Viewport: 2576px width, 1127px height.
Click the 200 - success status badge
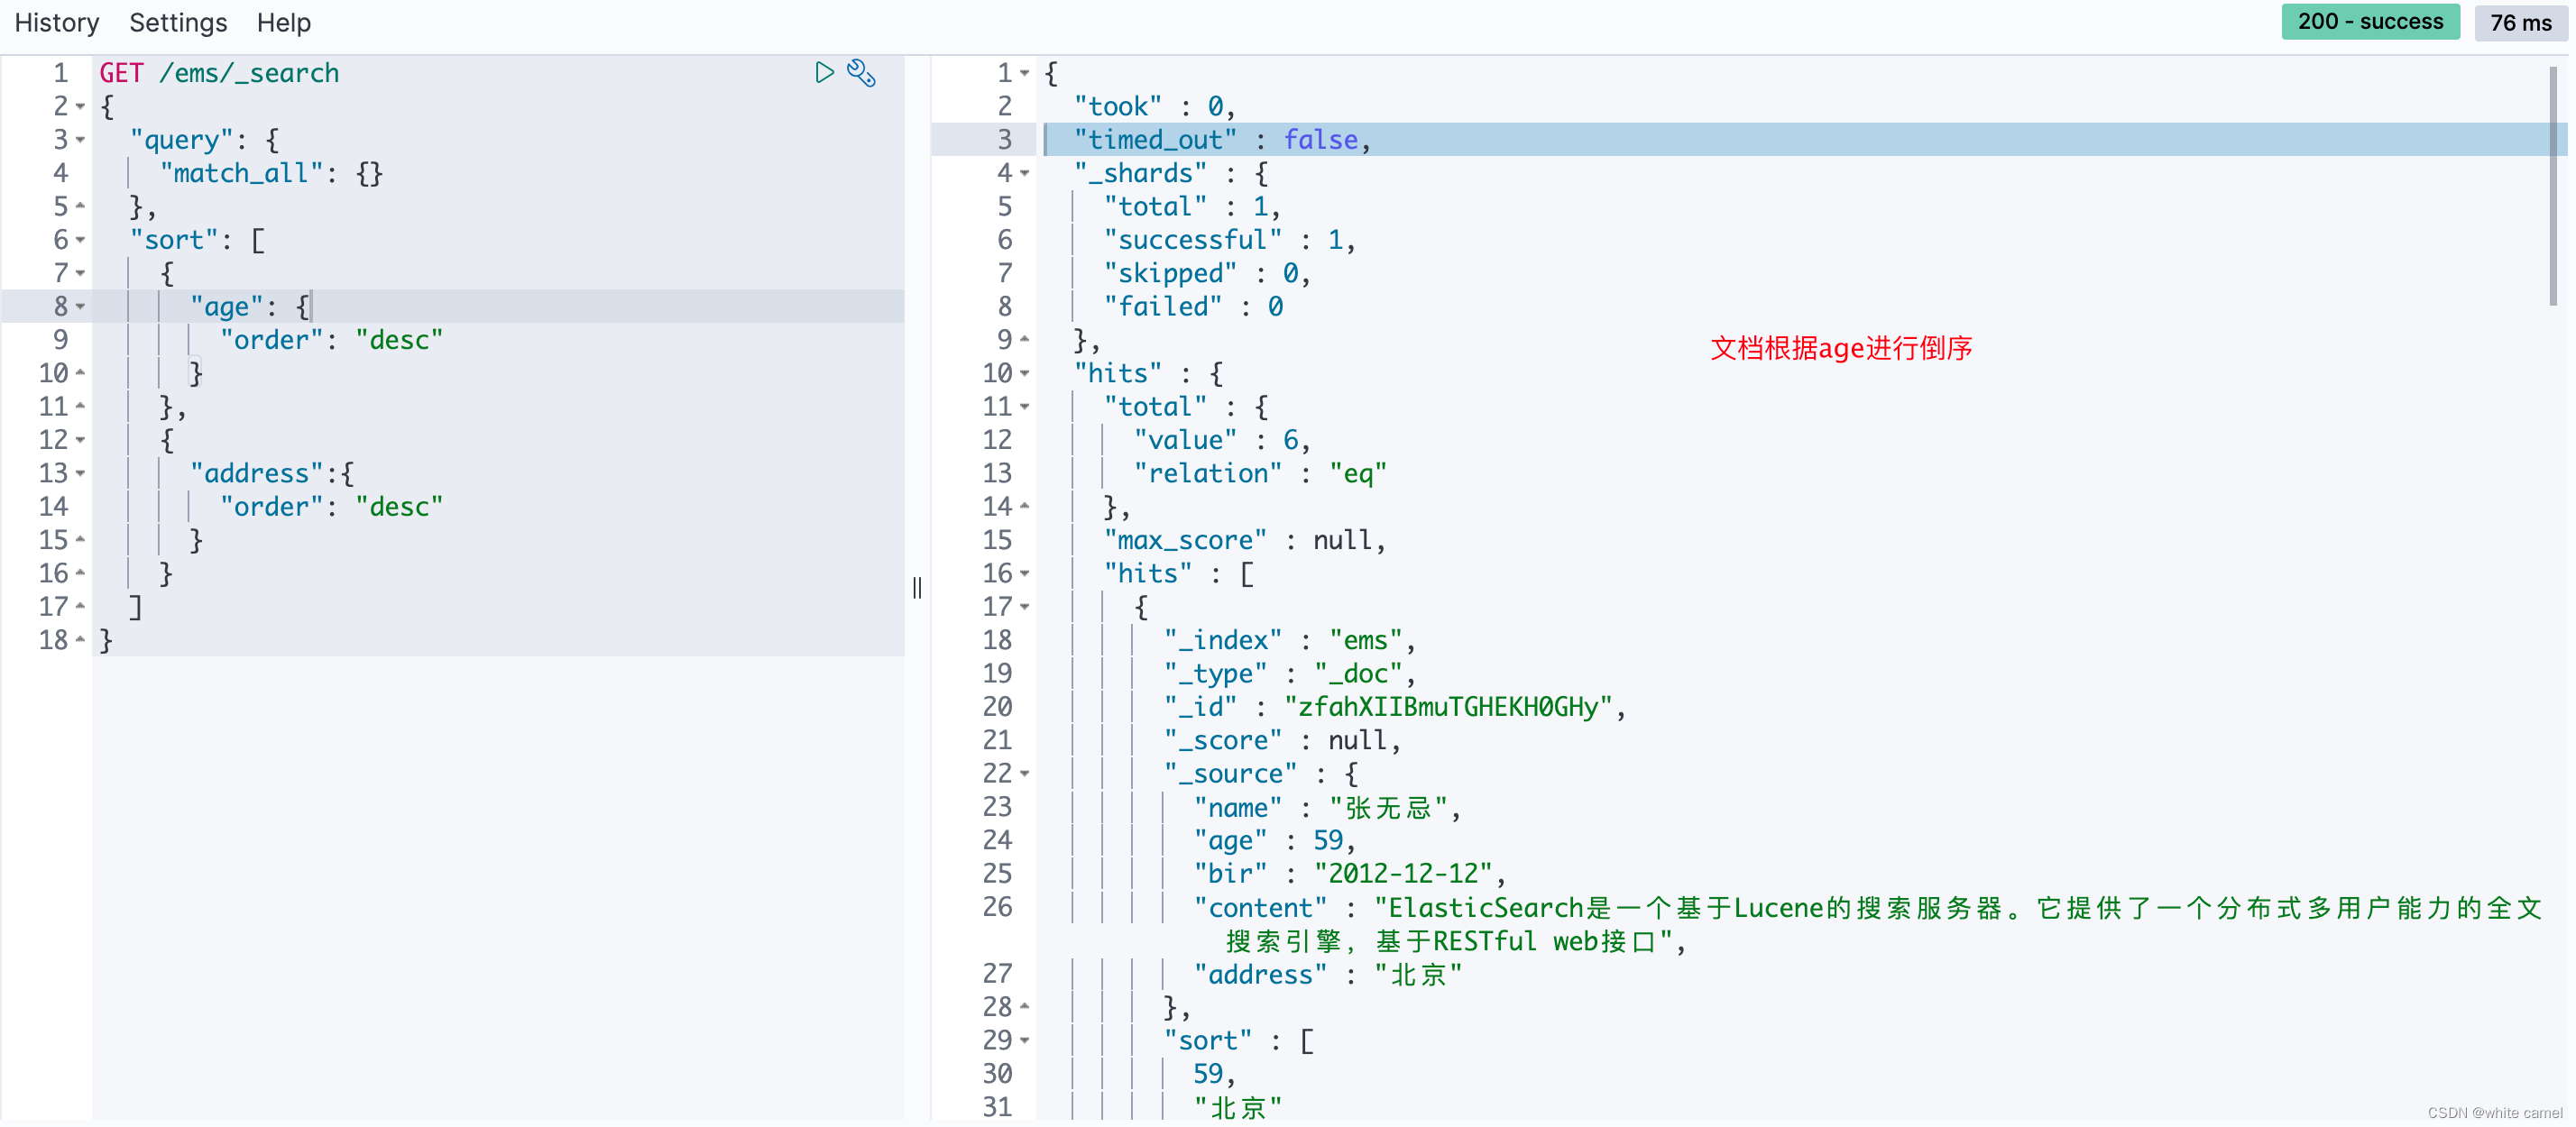coord(2370,22)
